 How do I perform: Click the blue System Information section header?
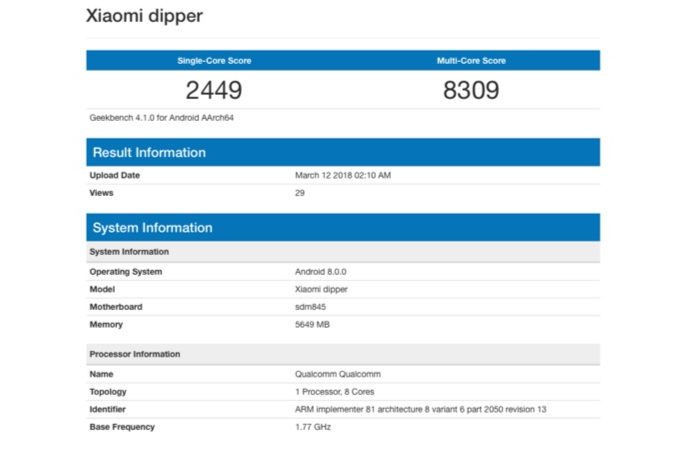point(152,228)
